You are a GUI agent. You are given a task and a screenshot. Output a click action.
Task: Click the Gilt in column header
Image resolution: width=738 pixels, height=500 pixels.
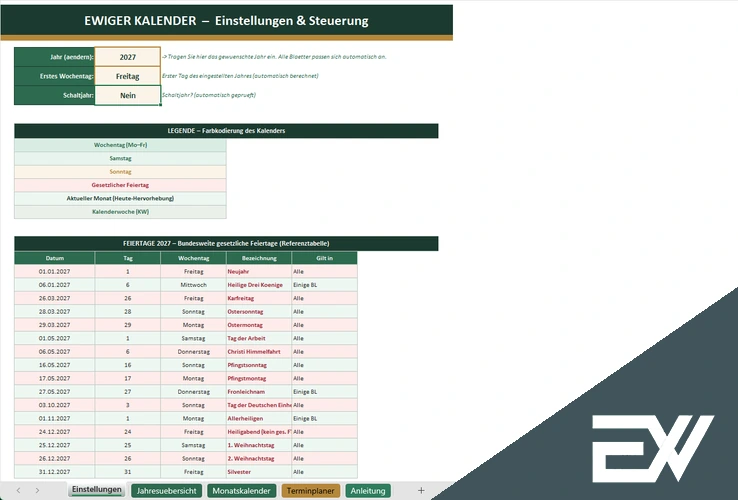point(324,258)
